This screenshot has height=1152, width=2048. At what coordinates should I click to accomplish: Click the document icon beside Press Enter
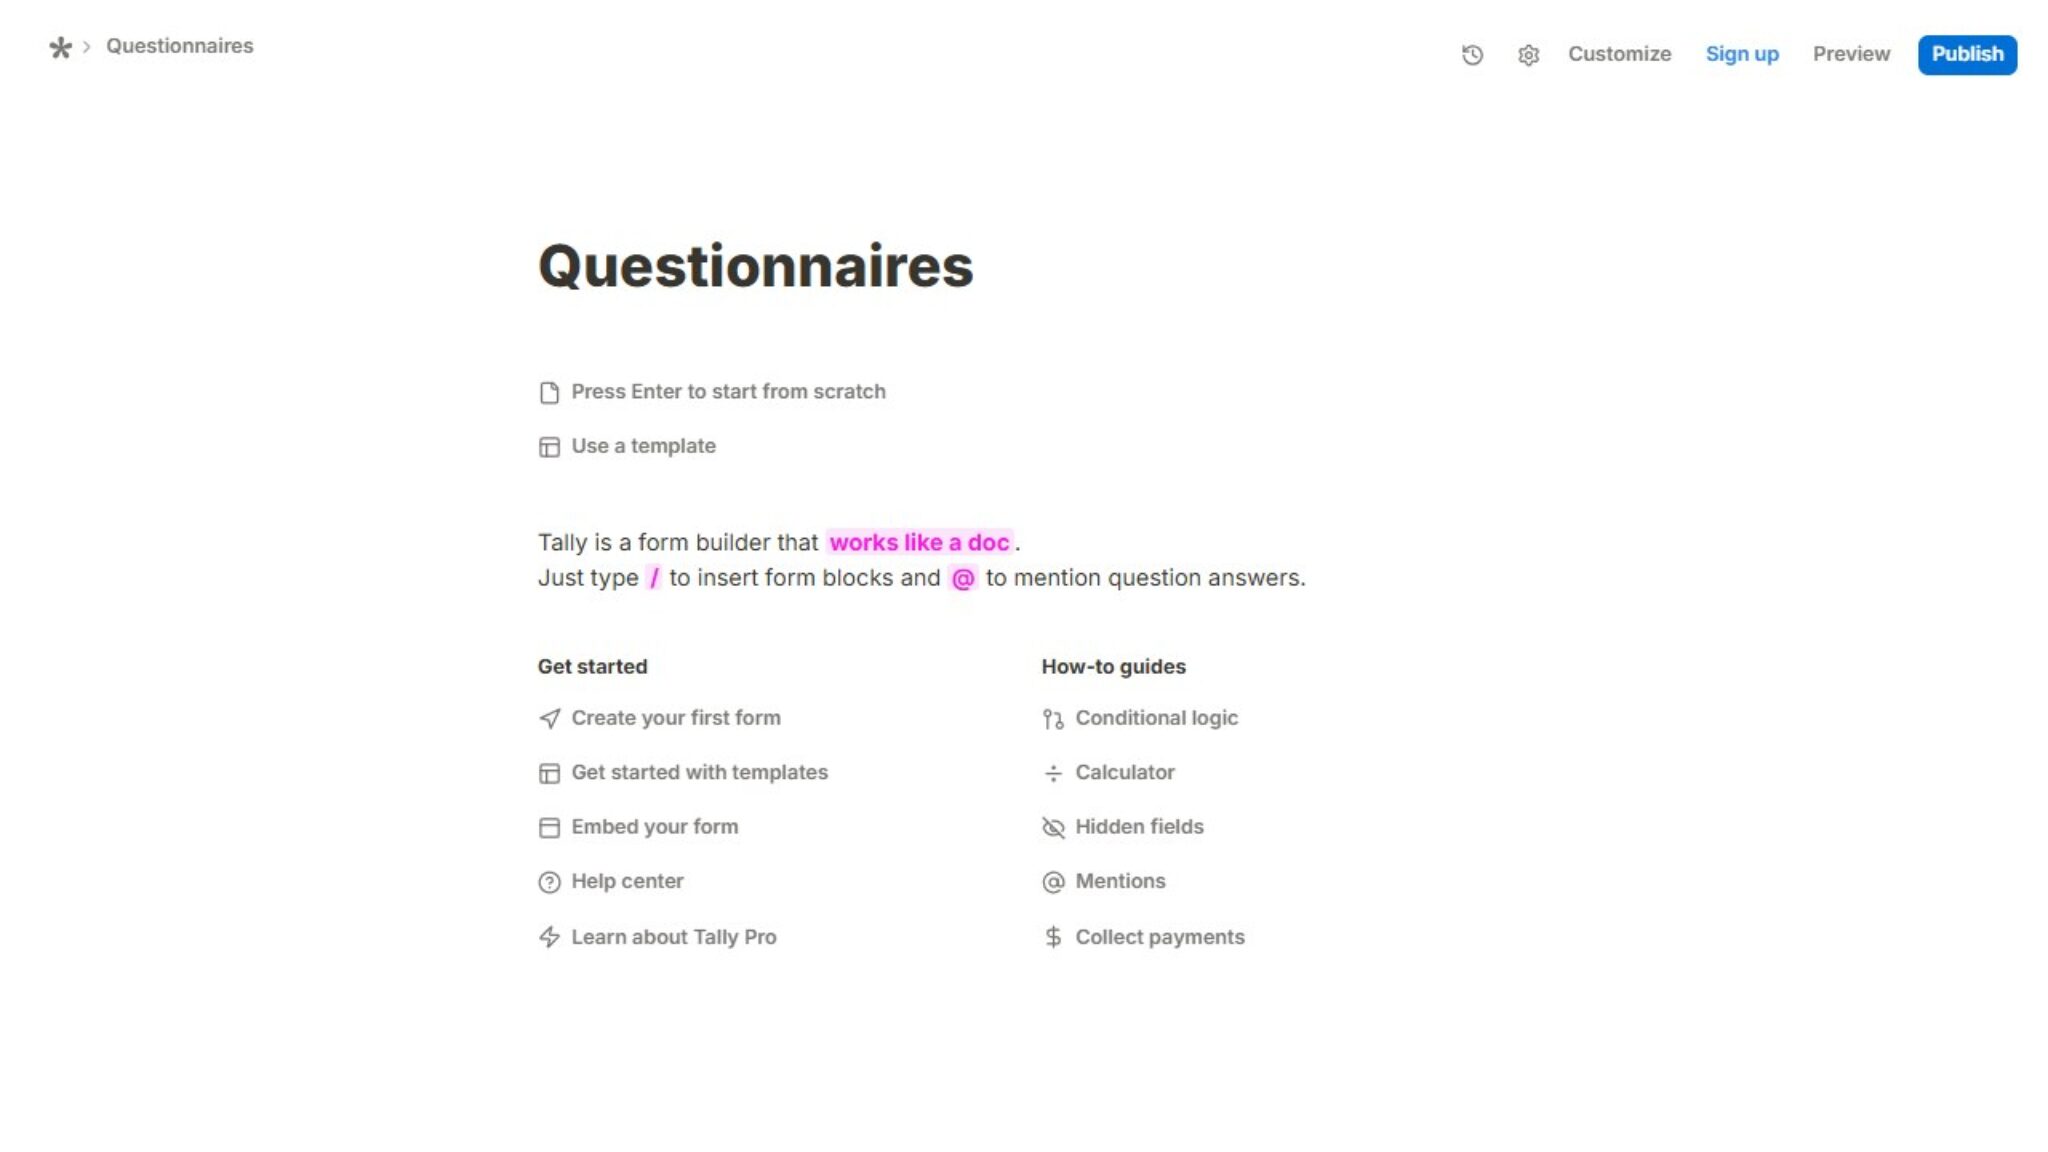point(548,393)
